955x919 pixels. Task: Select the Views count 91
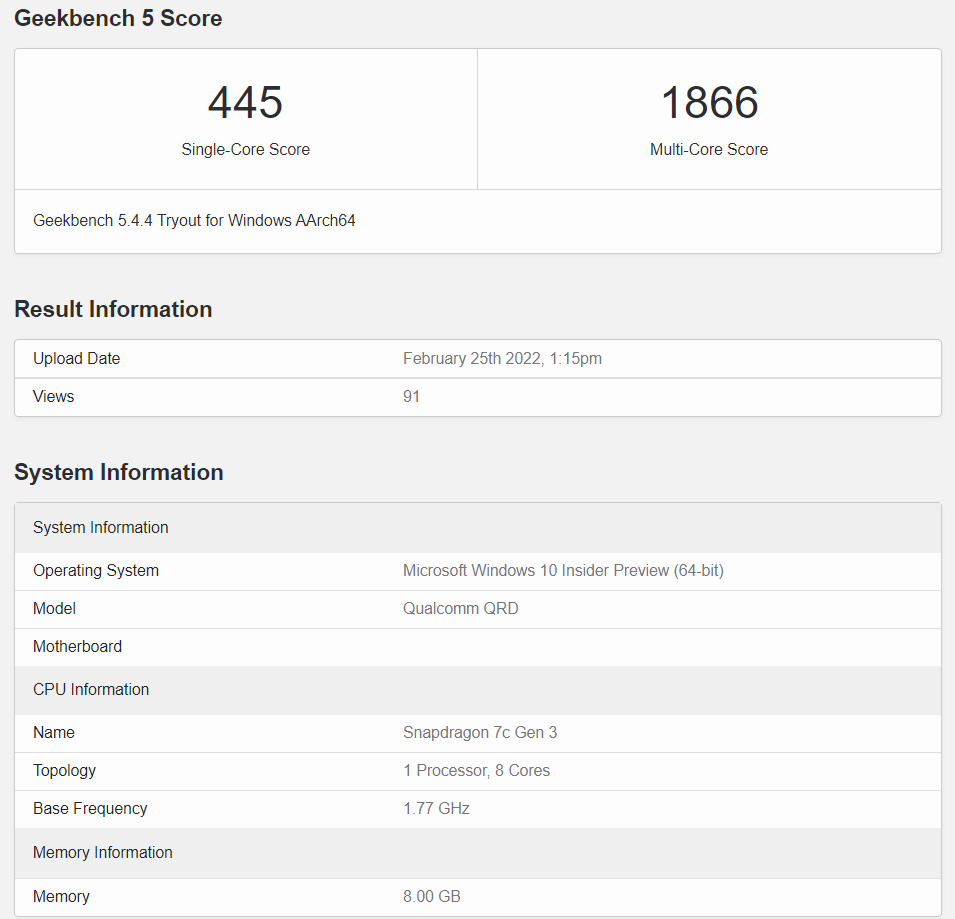click(411, 396)
